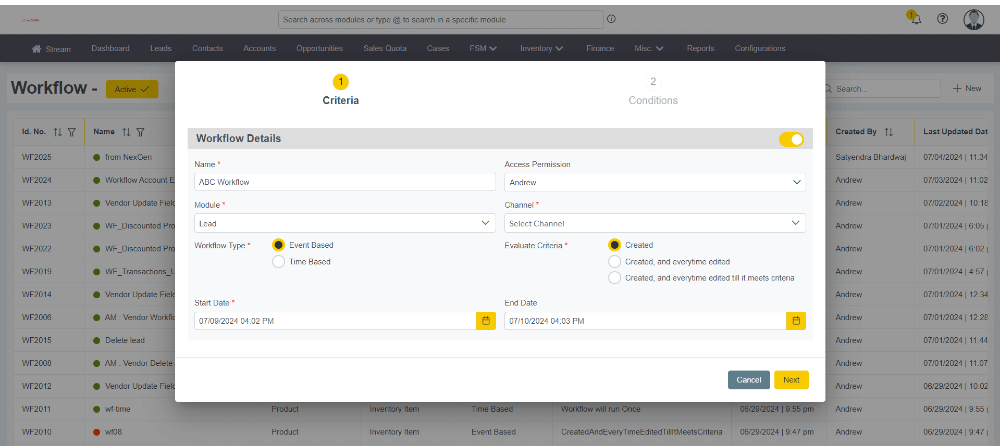This screenshot has height=446, width=1000.
Task: Open the help question mark icon
Action: click(x=942, y=19)
